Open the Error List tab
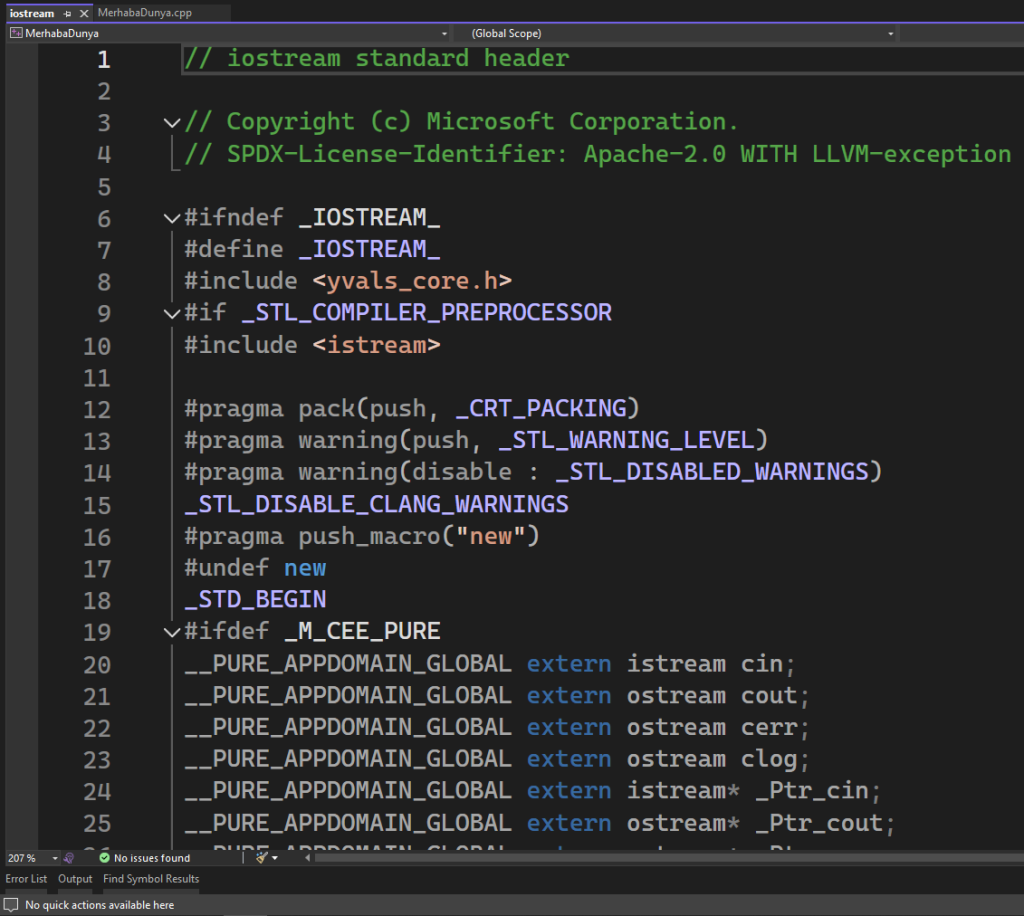The height and width of the screenshot is (916, 1024). (26, 879)
